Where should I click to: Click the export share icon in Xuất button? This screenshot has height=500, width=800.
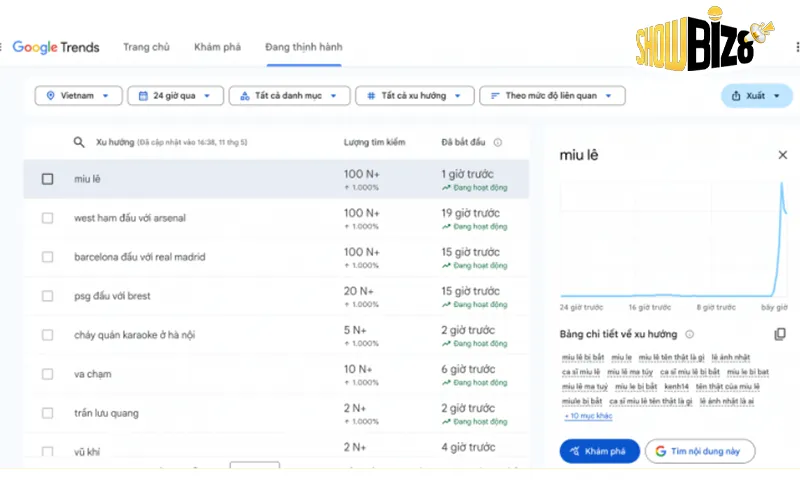(736, 95)
